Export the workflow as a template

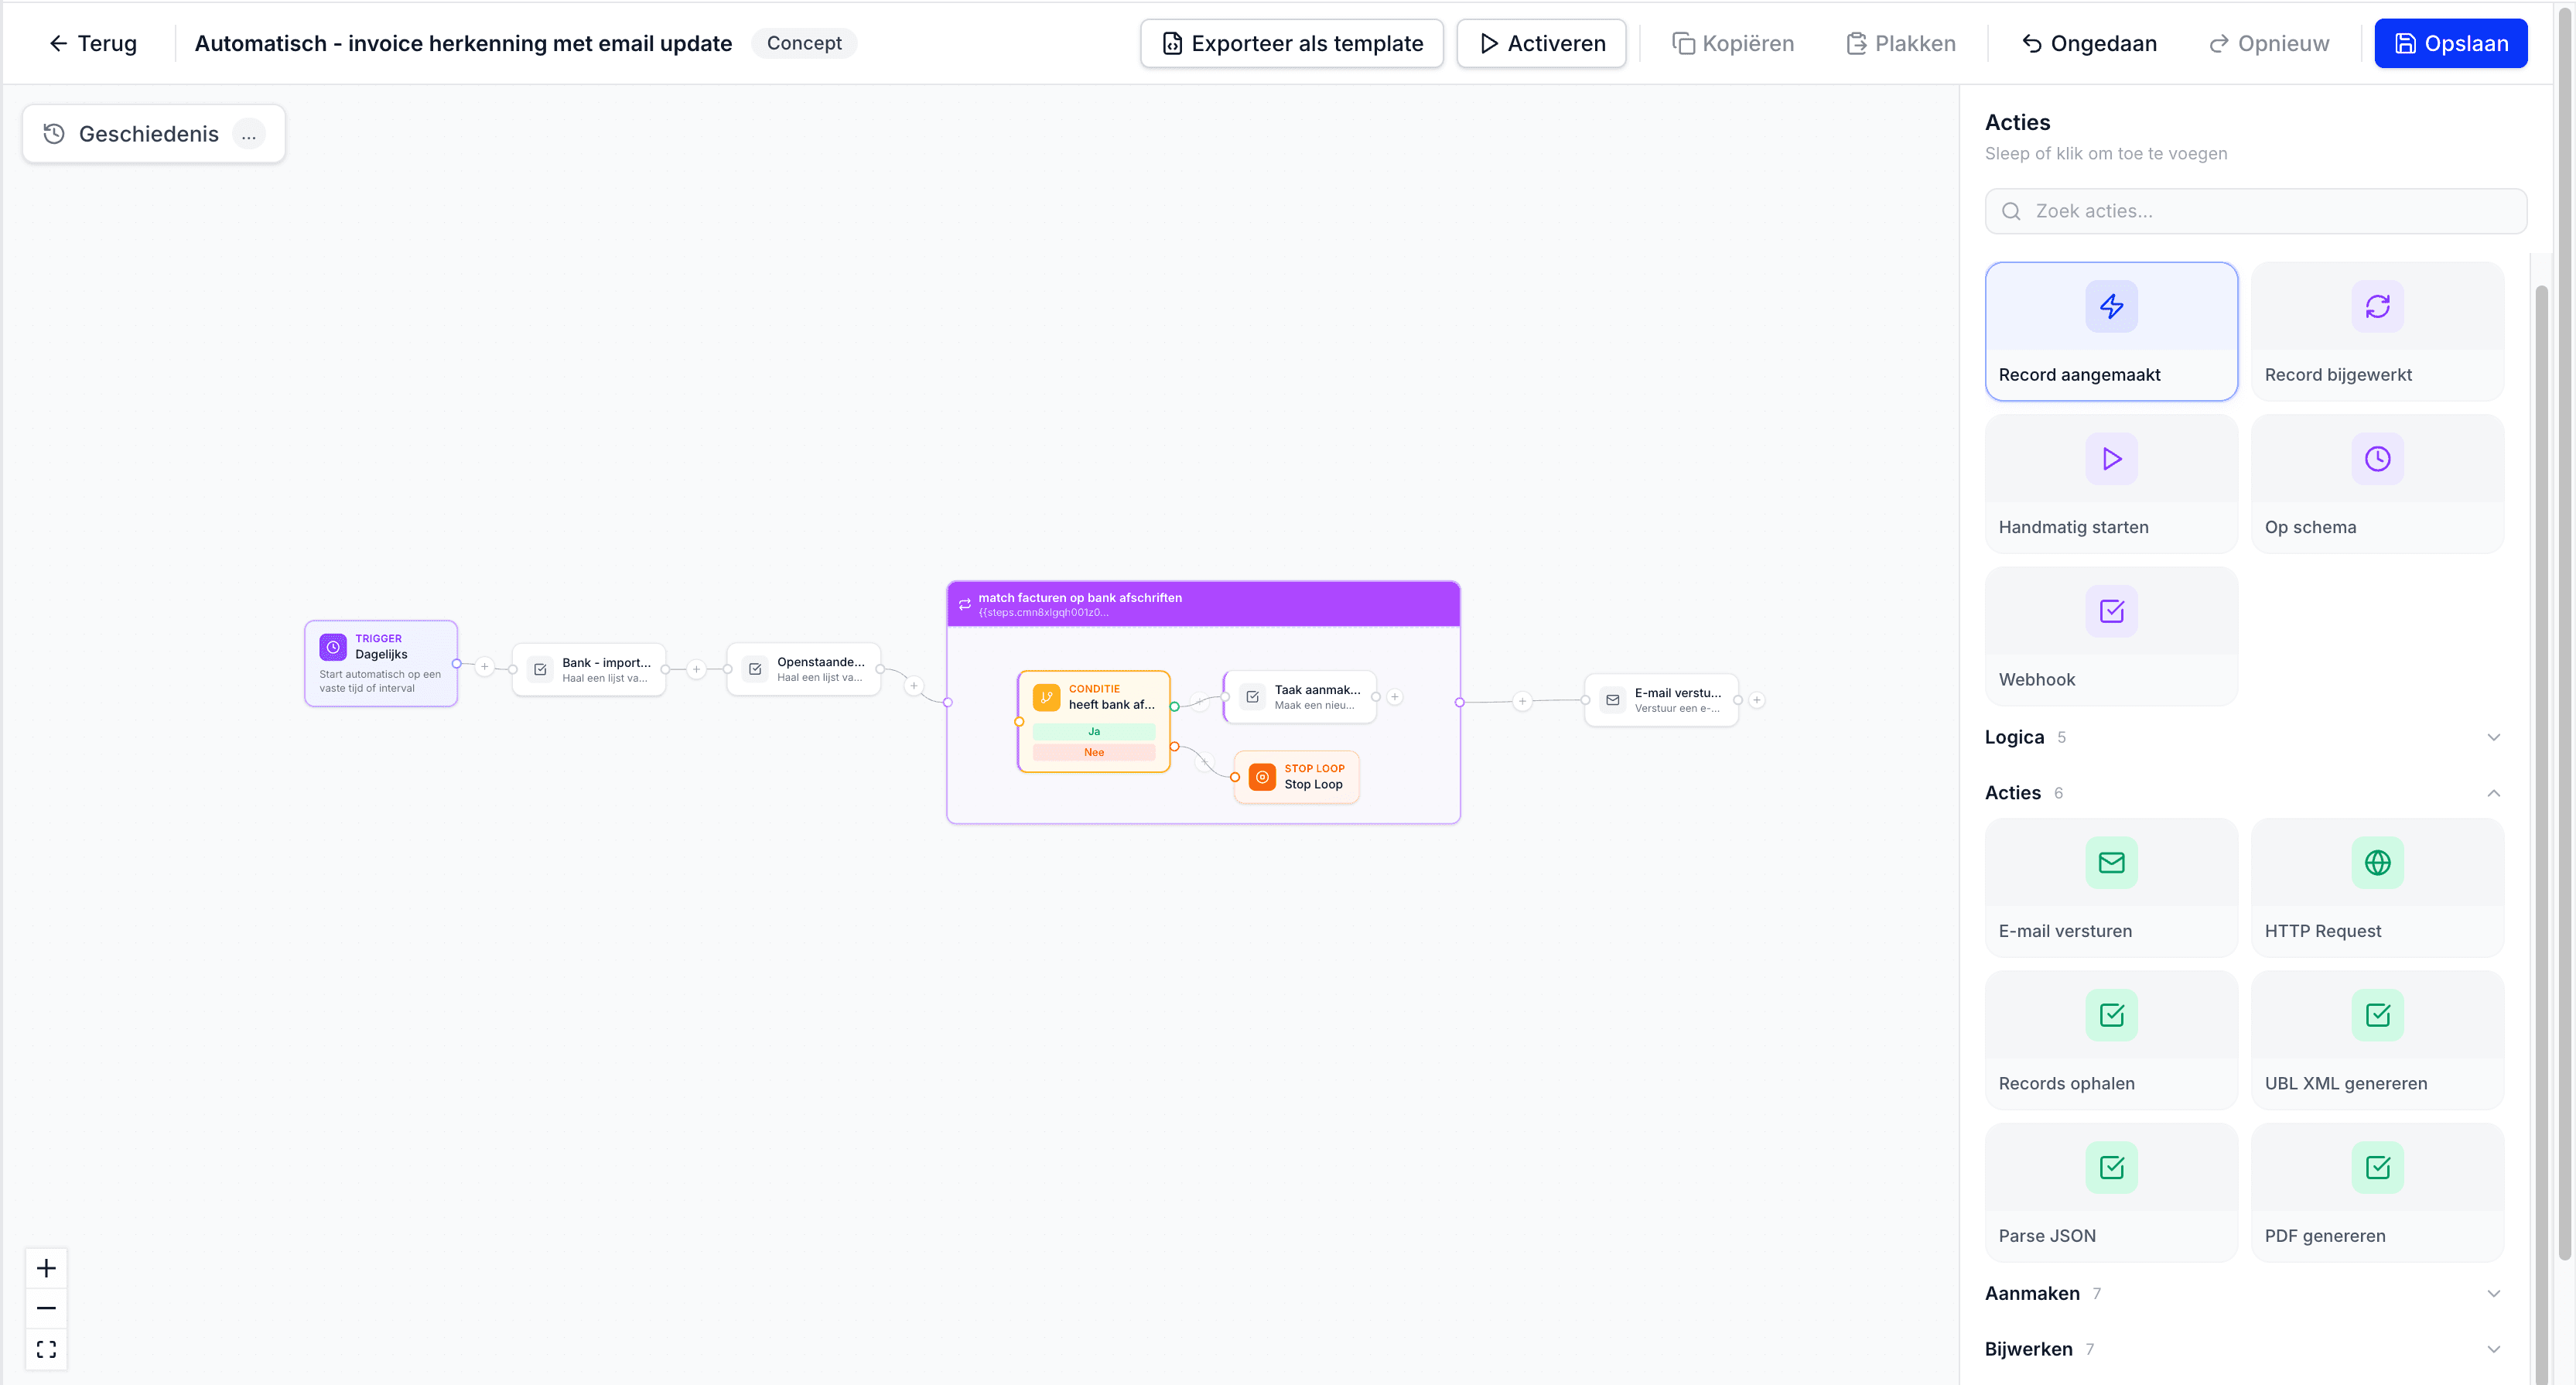[1291, 43]
